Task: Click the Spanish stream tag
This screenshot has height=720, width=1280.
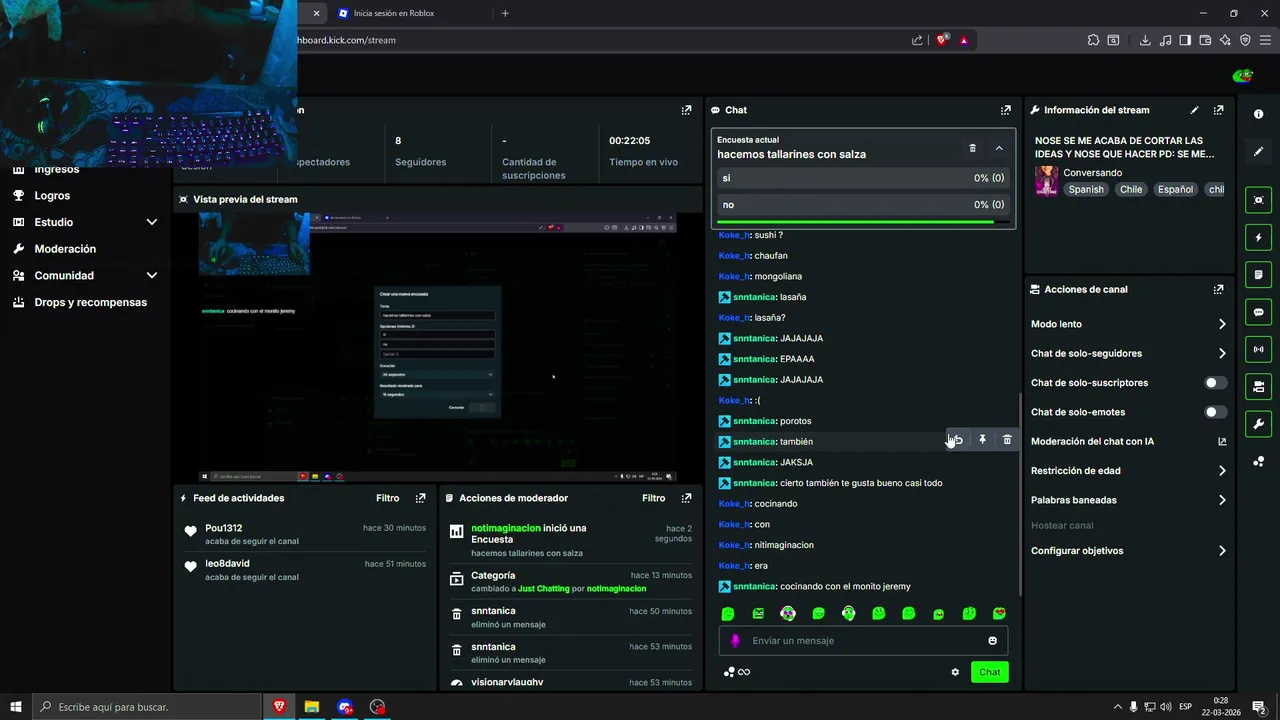Action: tap(1085, 189)
